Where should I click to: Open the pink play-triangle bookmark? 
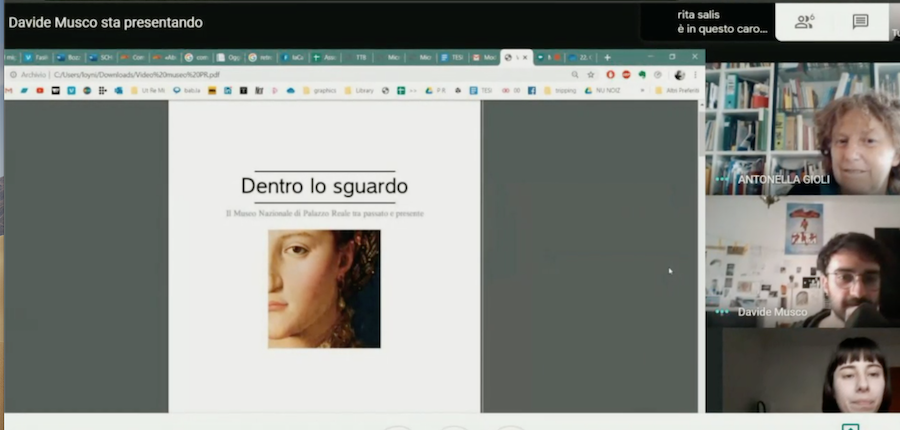click(275, 91)
